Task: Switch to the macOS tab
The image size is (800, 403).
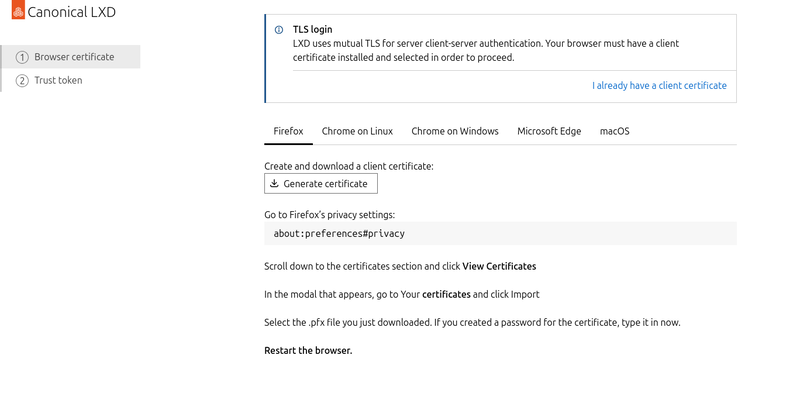Action: point(614,131)
